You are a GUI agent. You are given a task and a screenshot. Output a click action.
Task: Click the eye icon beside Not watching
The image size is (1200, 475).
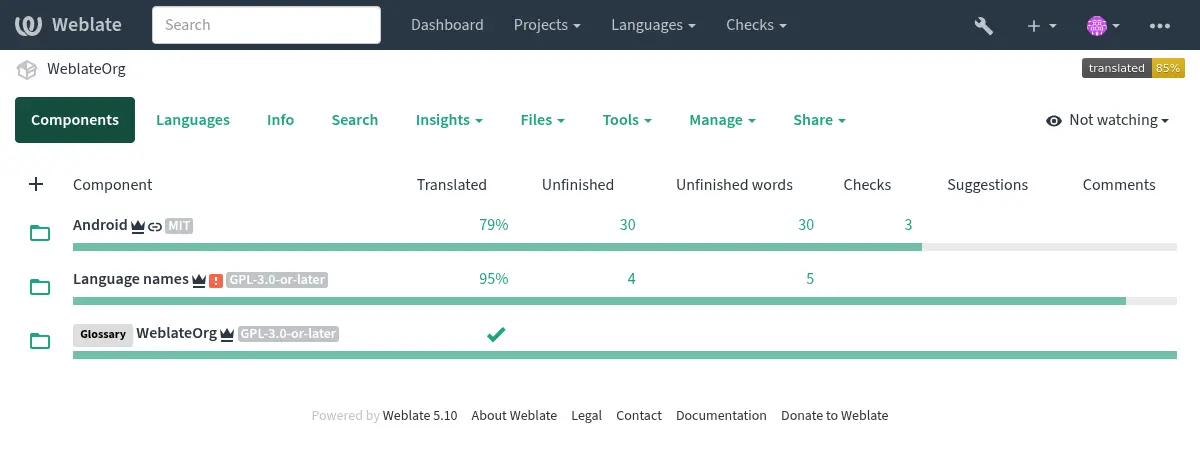pos(1054,120)
